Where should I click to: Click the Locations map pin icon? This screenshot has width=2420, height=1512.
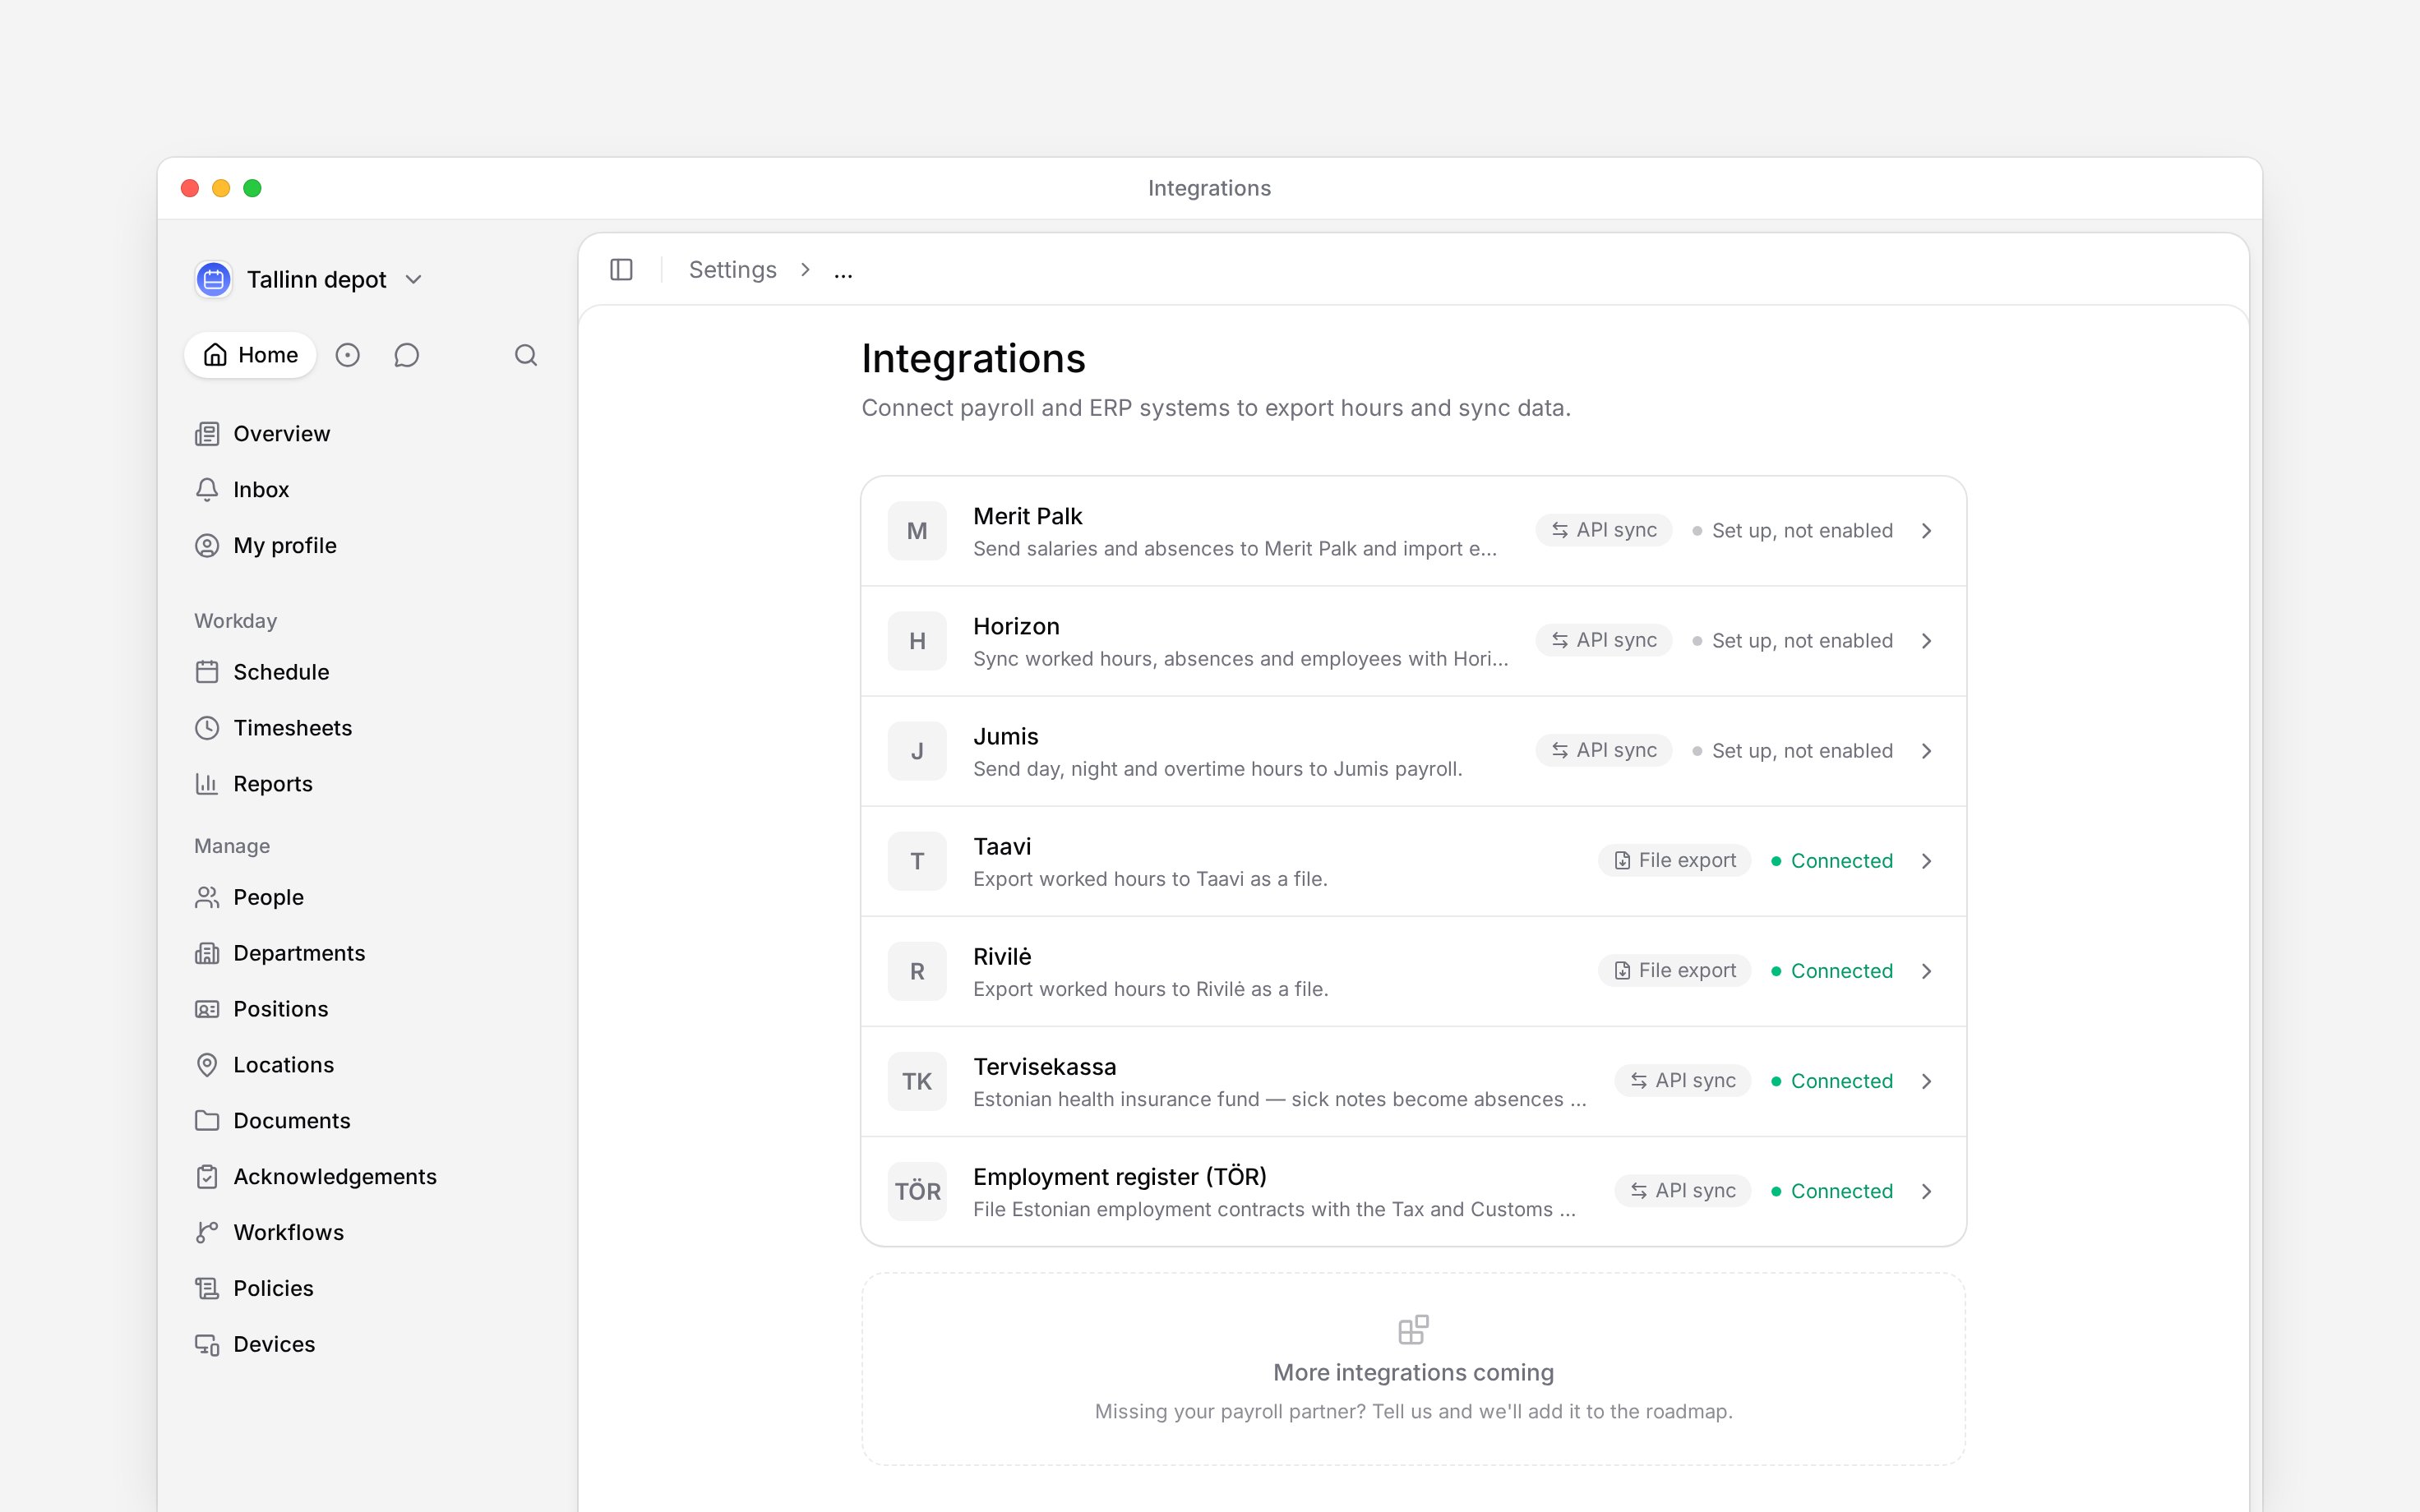click(x=207, y=1065)
